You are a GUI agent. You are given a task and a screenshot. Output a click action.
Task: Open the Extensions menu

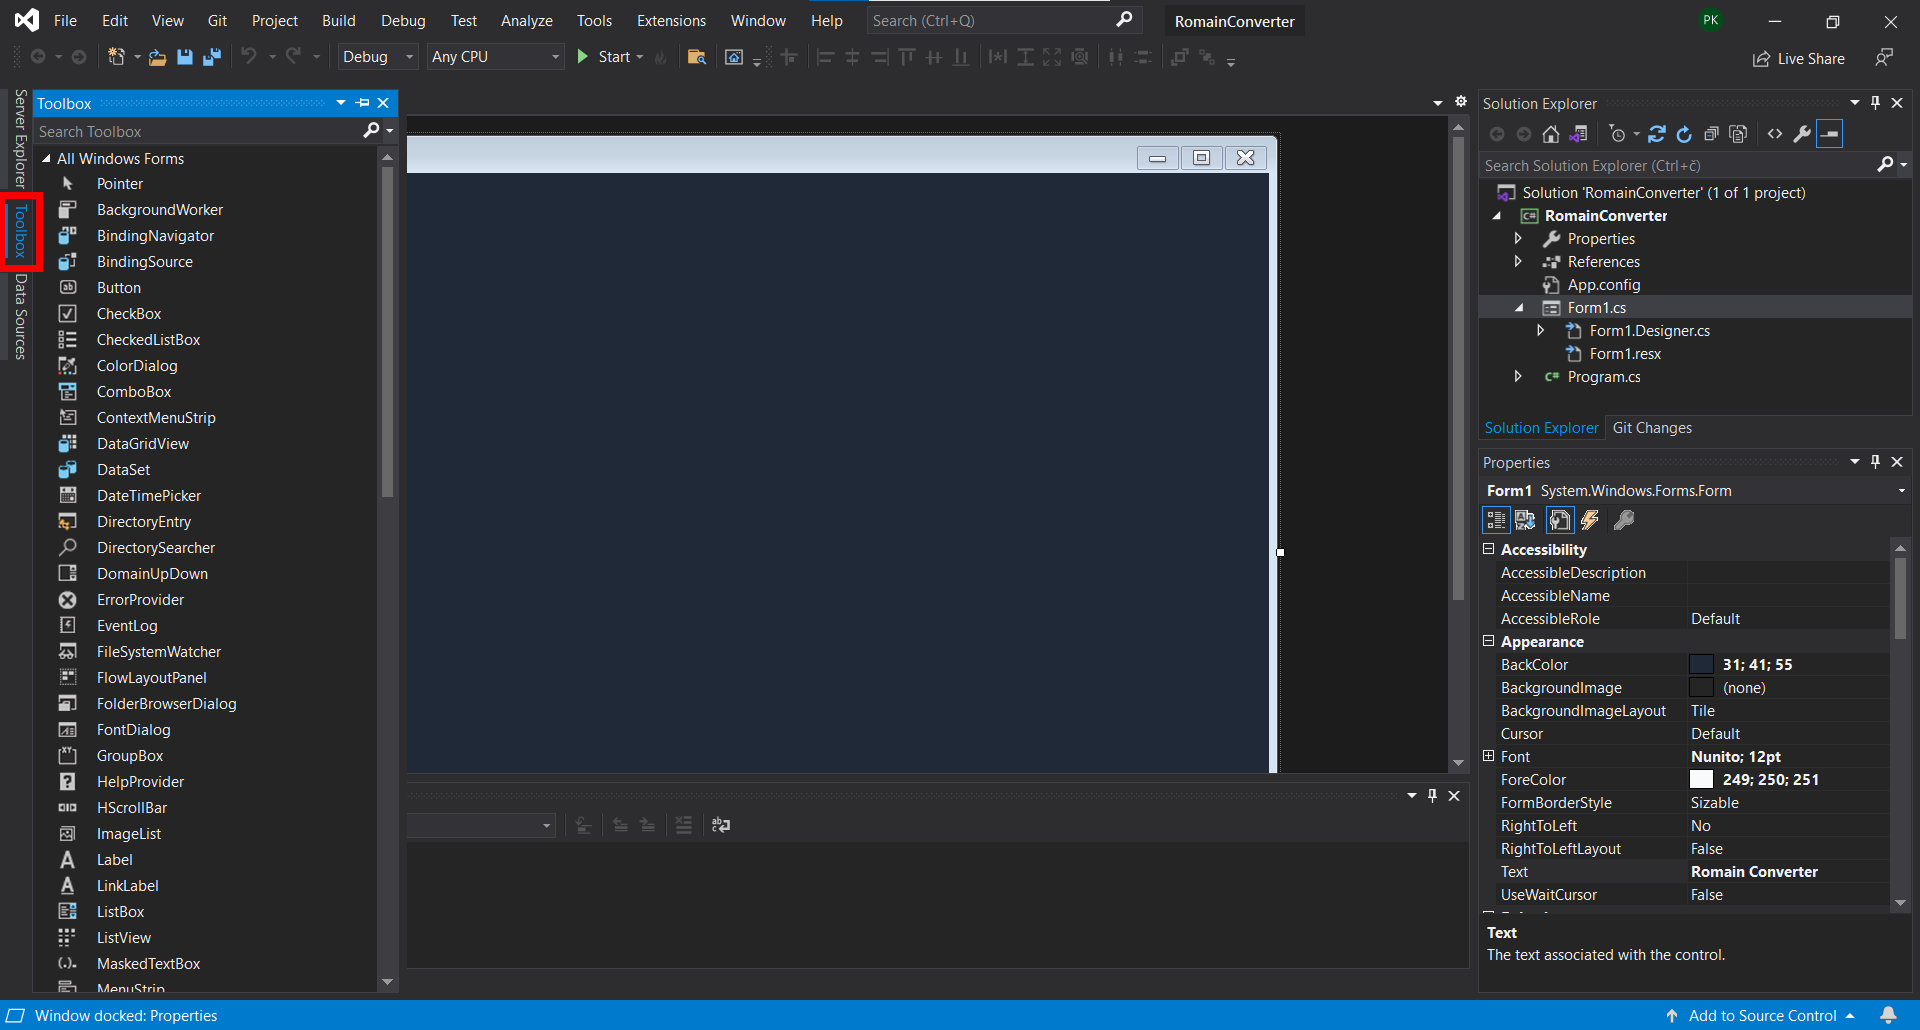pos(671,20)
